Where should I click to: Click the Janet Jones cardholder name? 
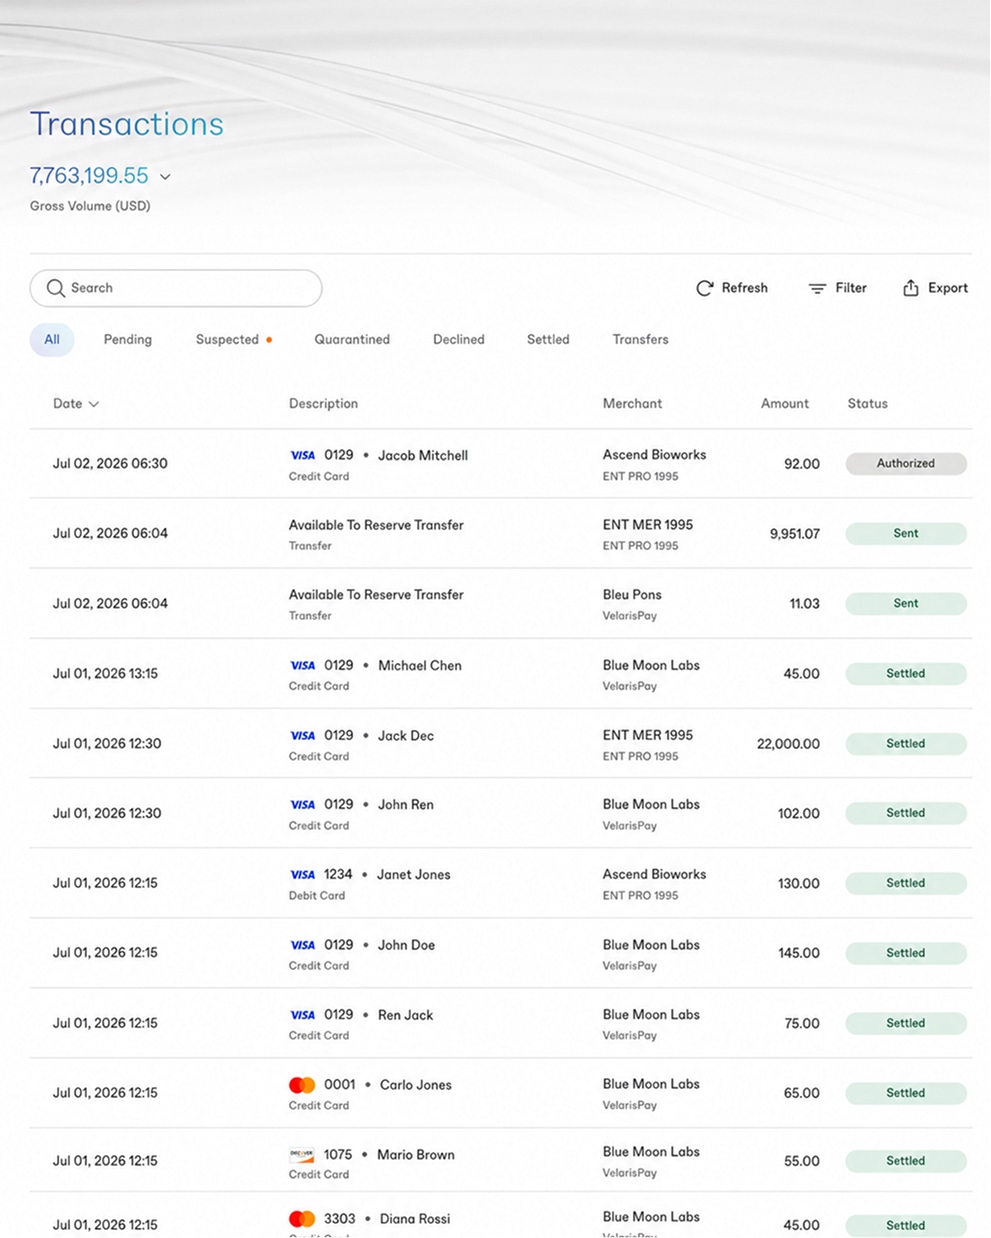coord(413,875)
